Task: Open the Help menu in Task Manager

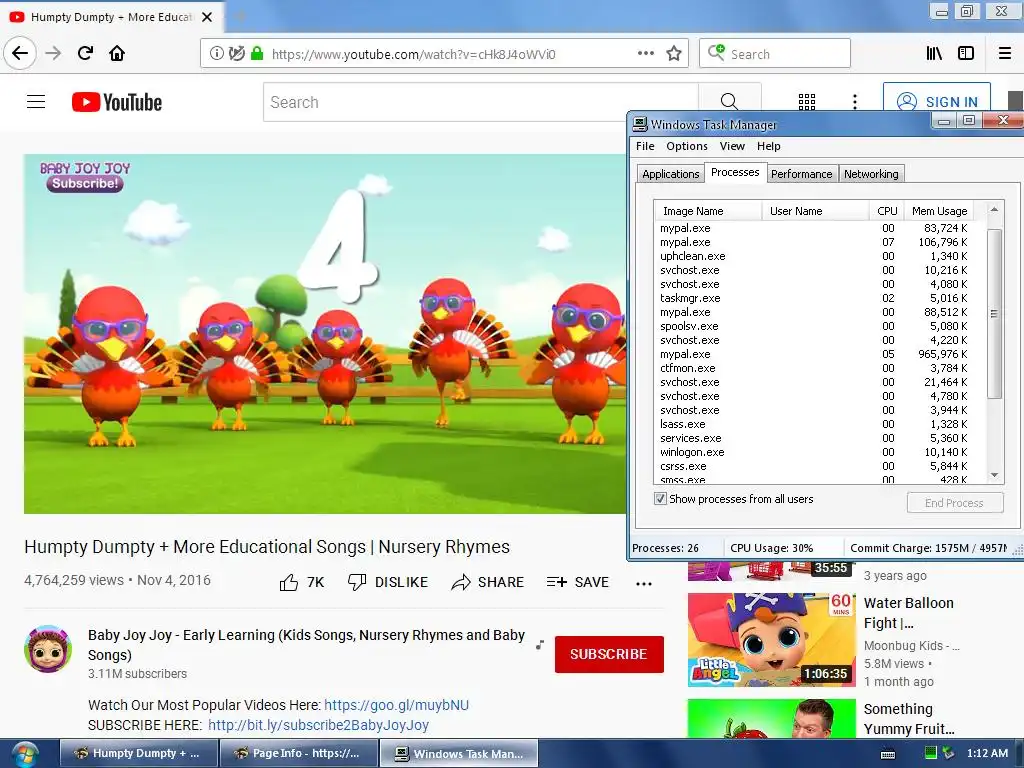Action: point(769,146)
